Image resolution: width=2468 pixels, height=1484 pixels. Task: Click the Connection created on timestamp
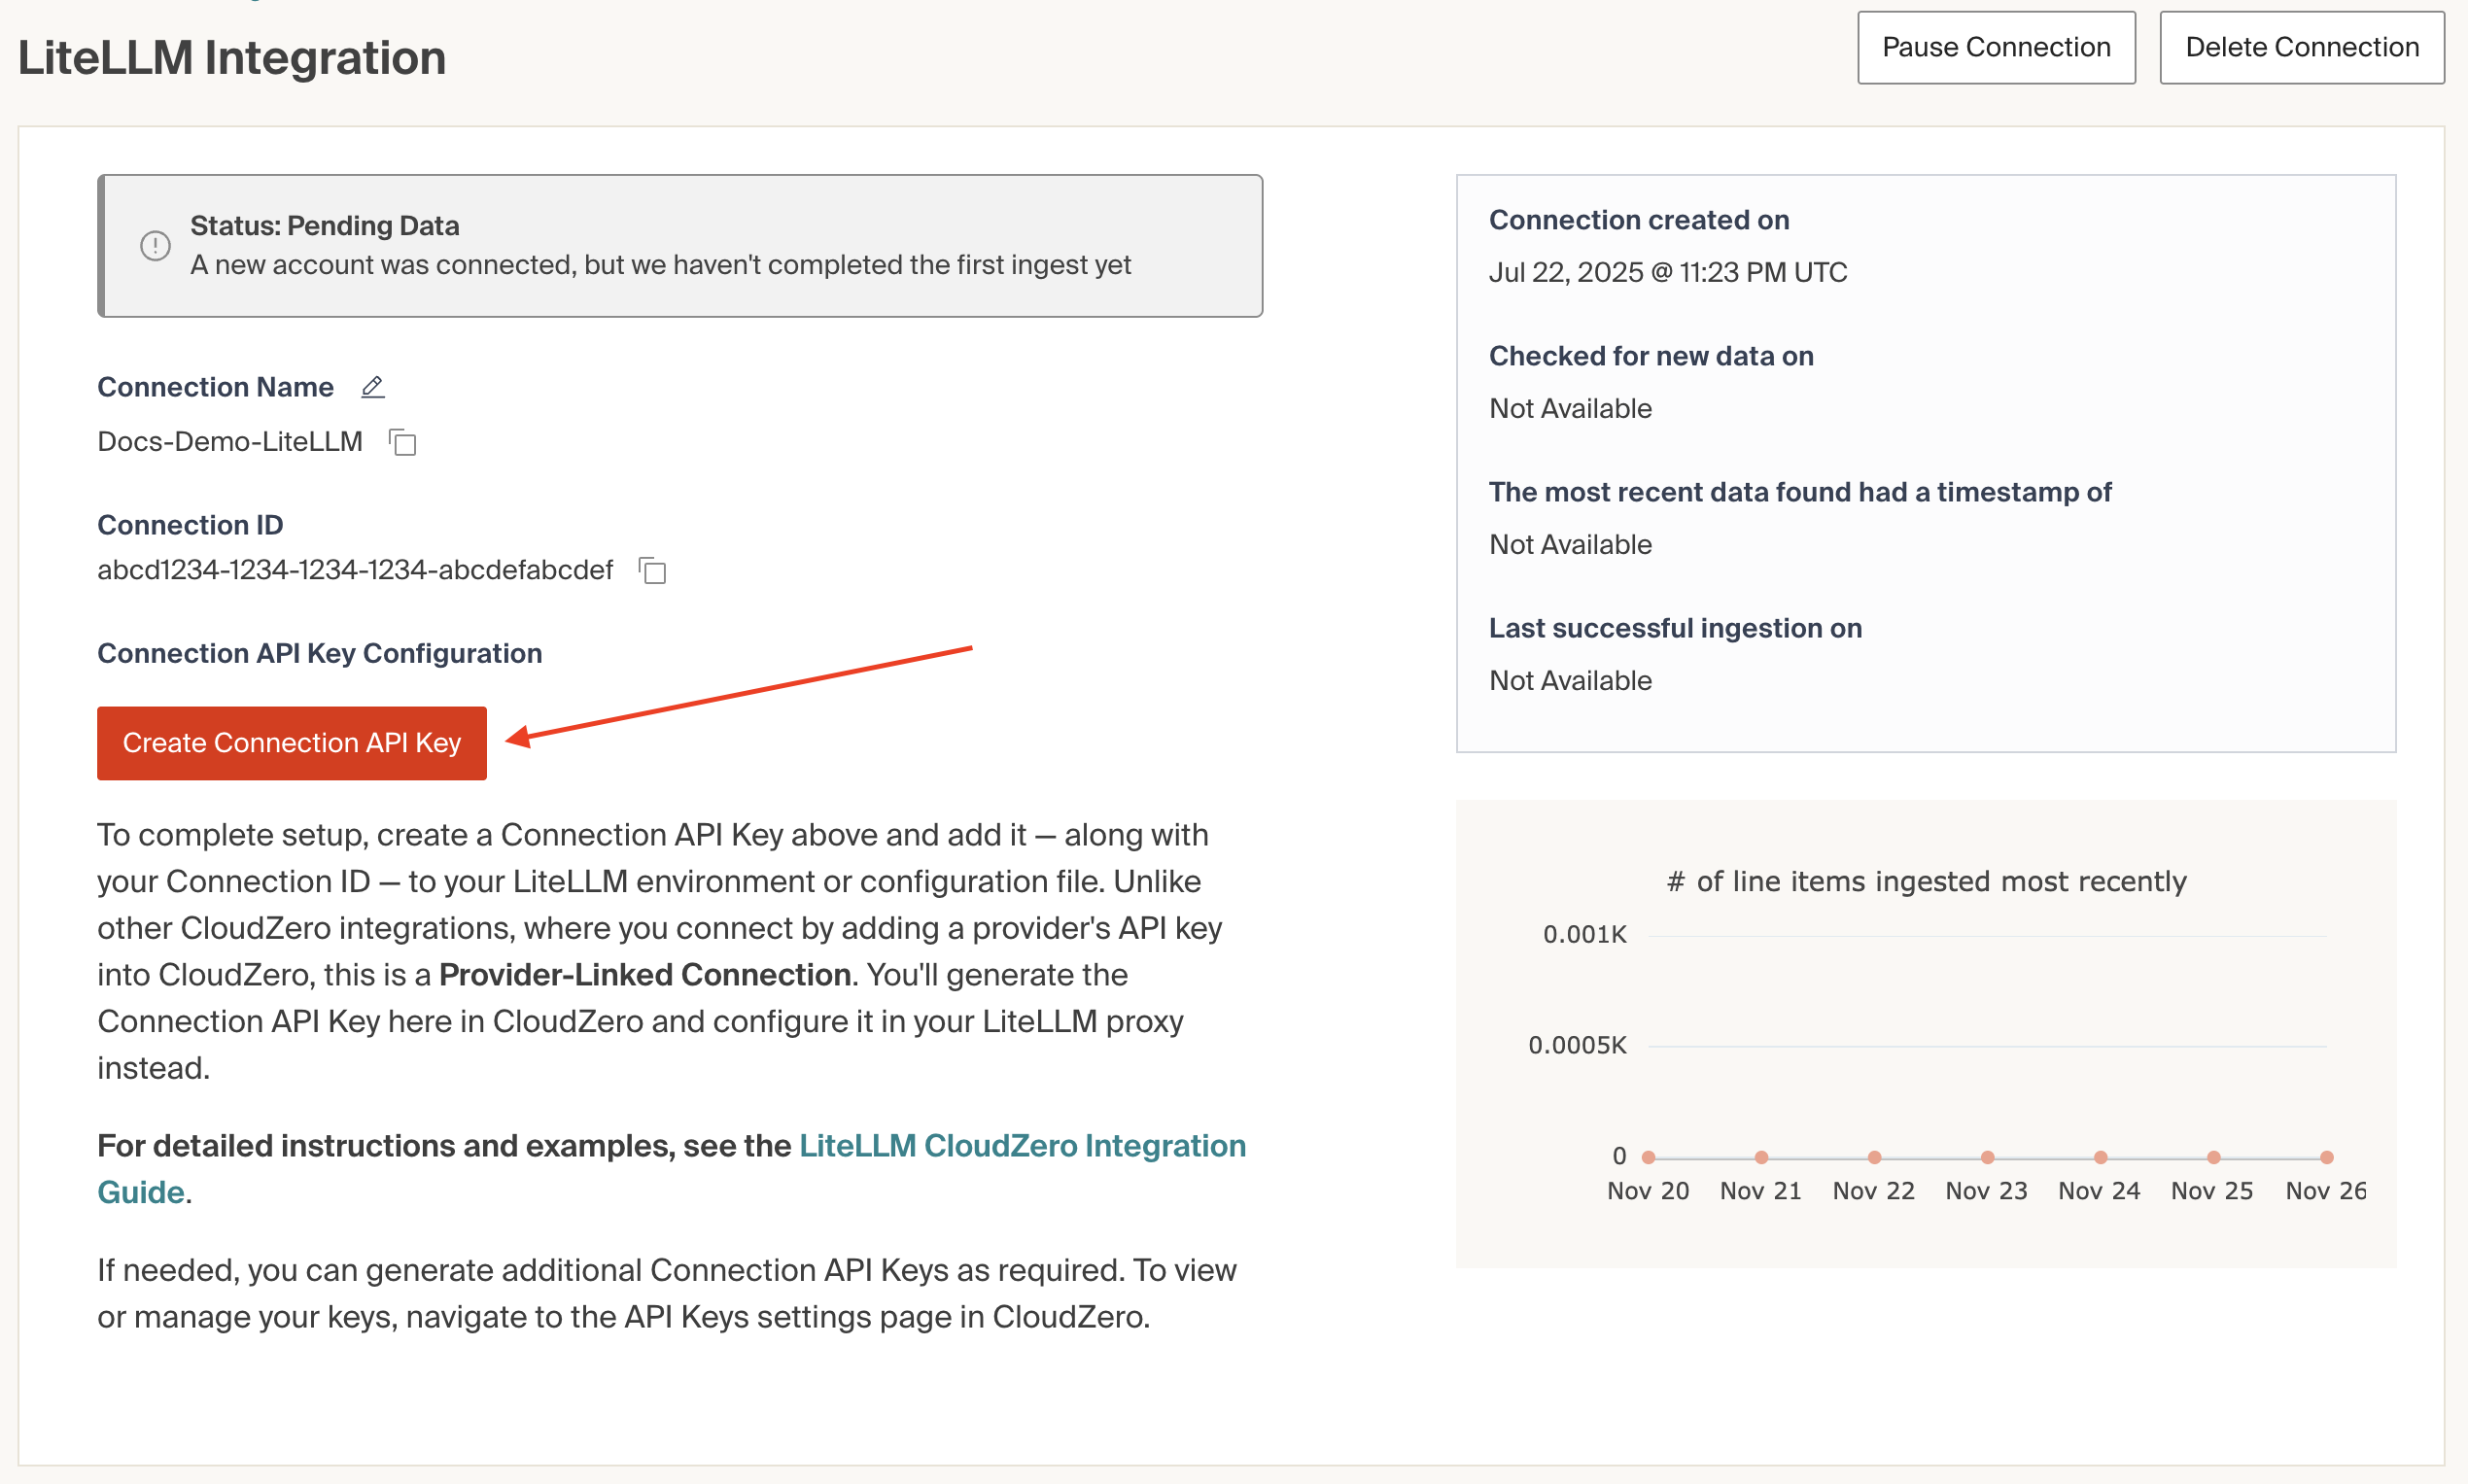pos(1667,272)
